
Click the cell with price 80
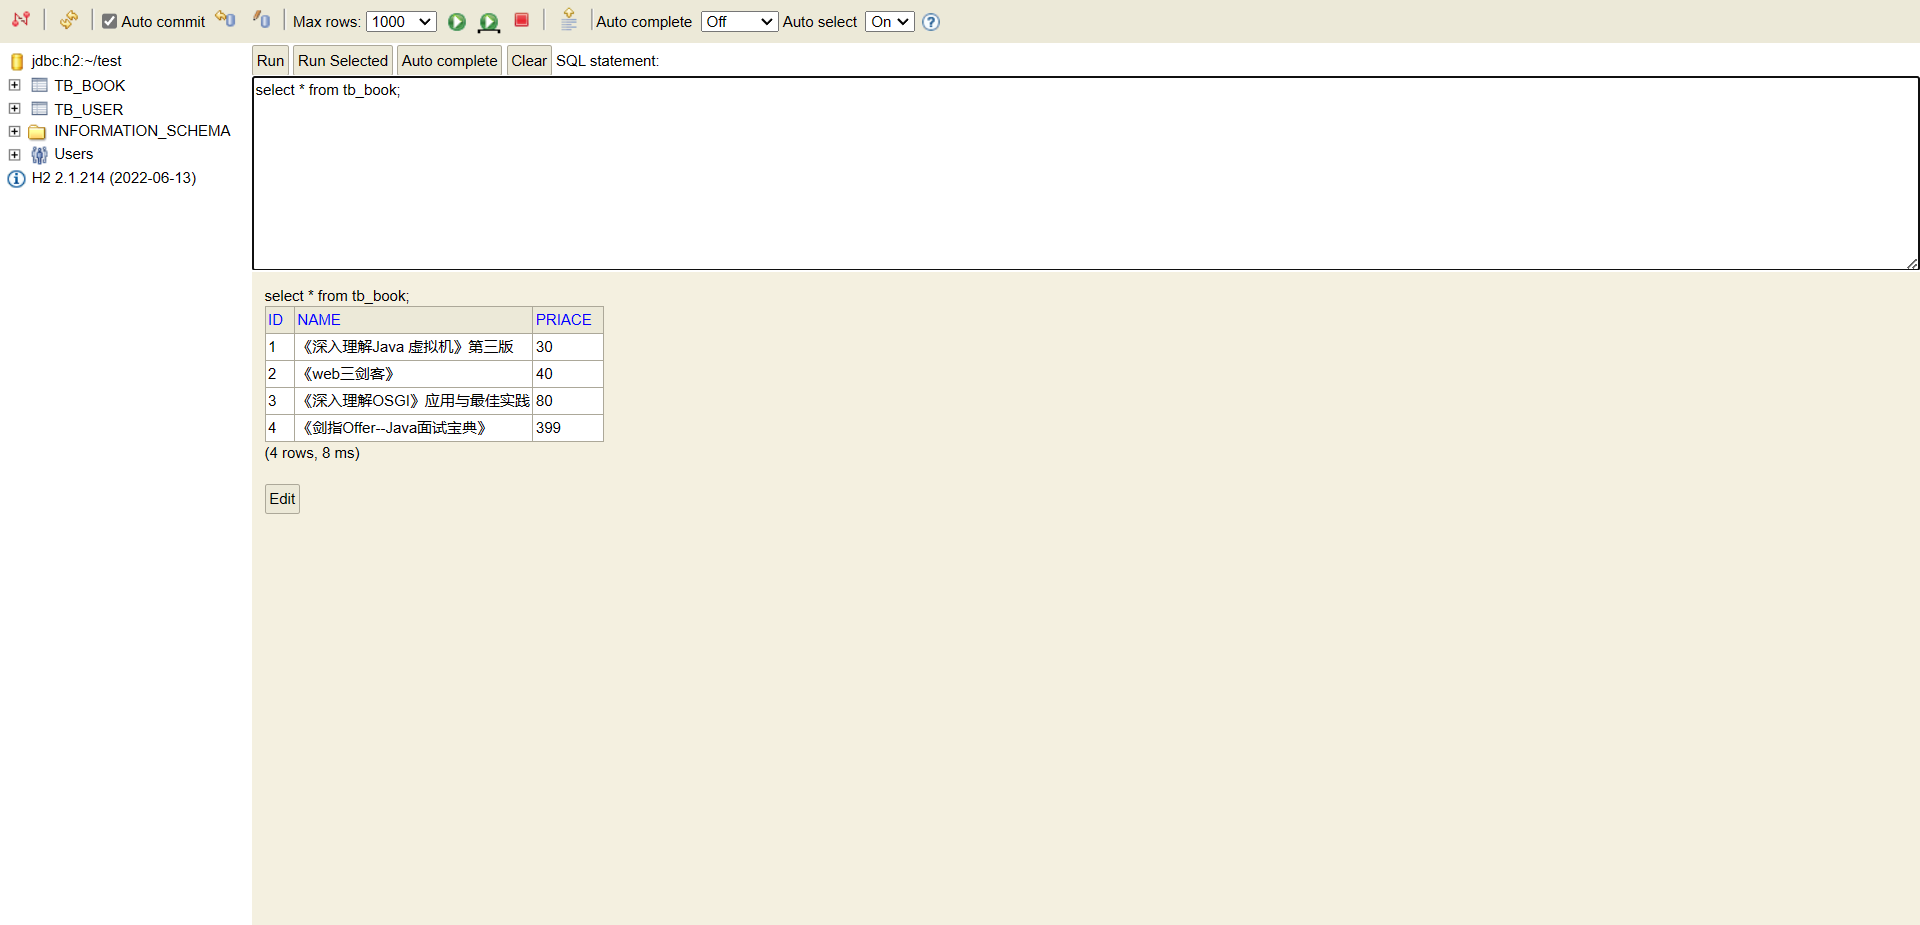567,401
